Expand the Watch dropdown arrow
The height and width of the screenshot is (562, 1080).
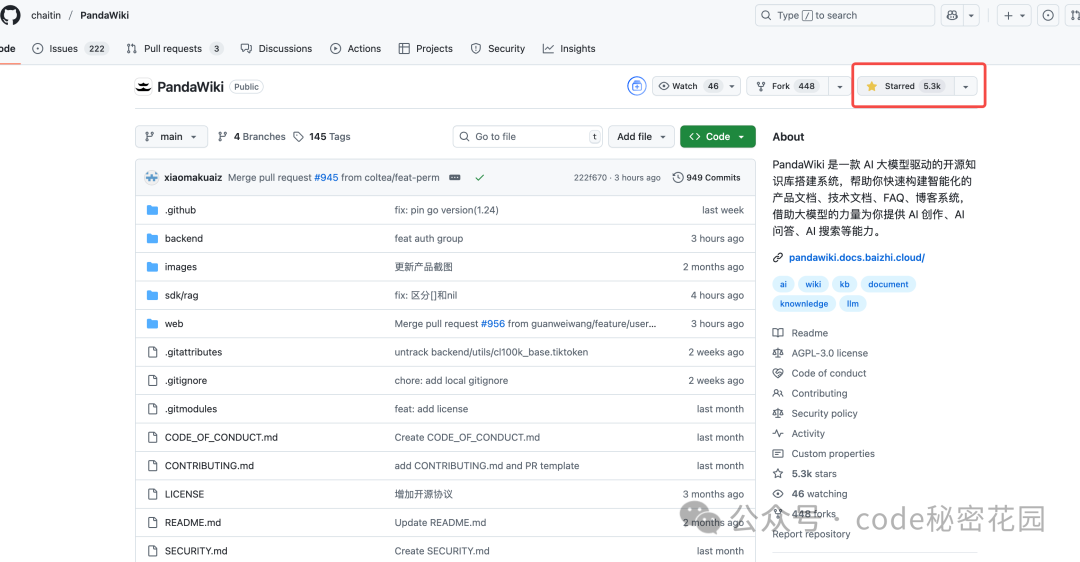732,86
